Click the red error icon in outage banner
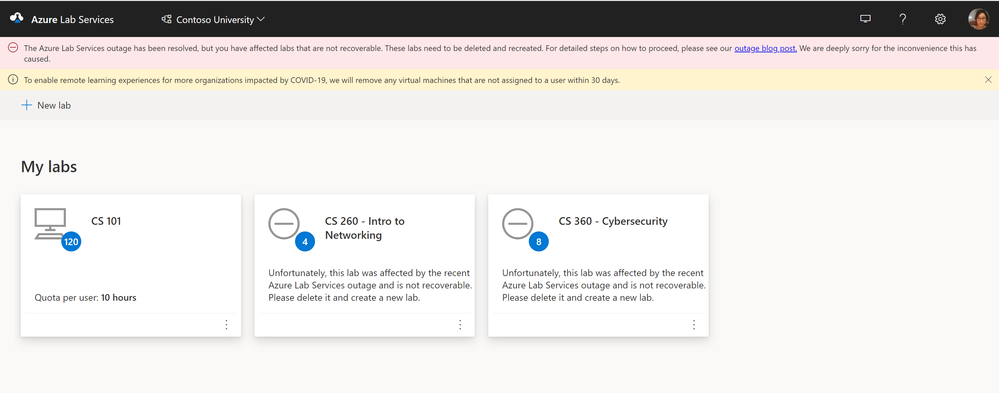The width and height of the screenshot is (999, 393). (x=13, y=48)
